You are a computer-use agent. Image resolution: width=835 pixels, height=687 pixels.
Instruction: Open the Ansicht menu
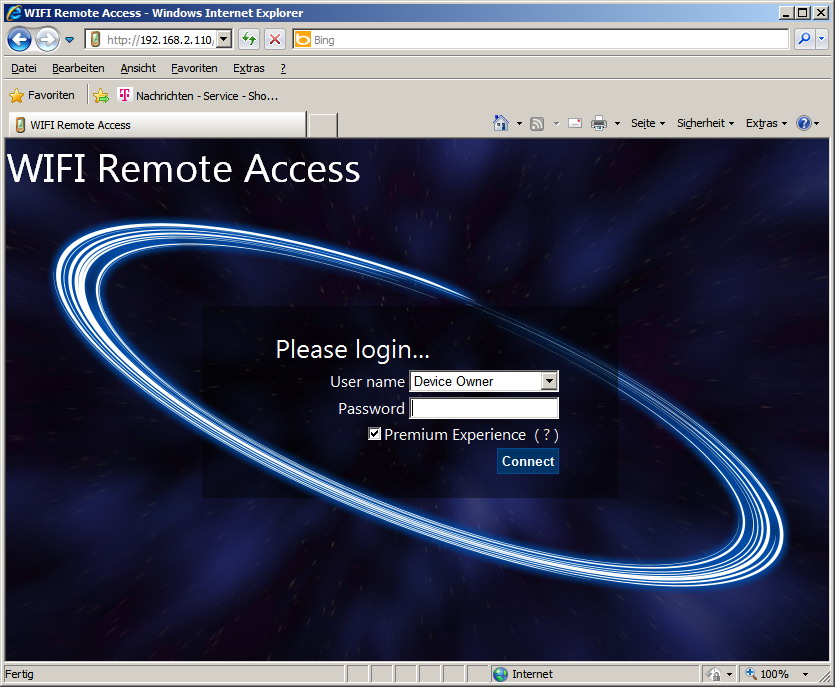138,68
